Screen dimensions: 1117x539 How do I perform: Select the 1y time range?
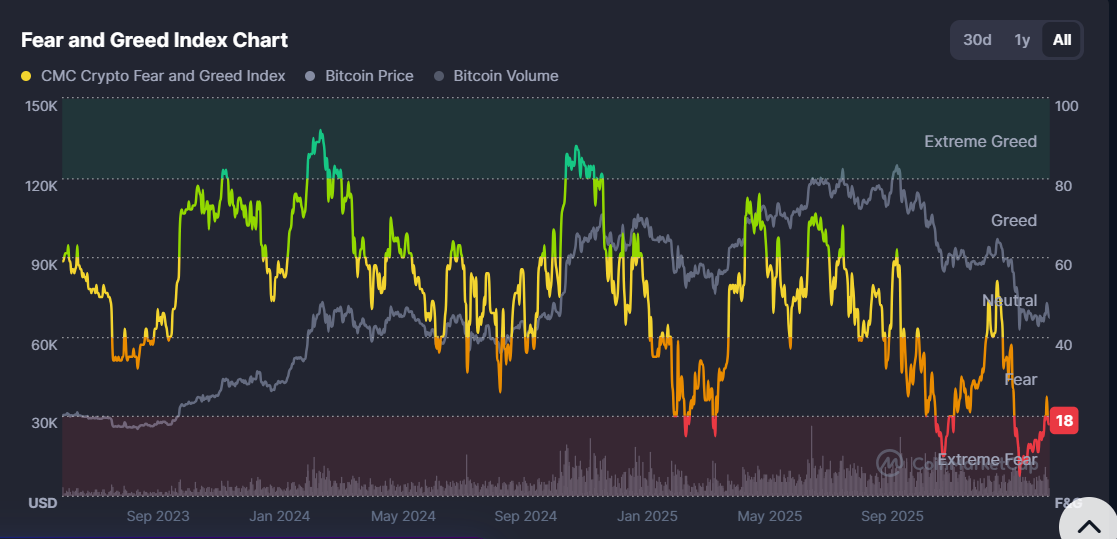1022,40
